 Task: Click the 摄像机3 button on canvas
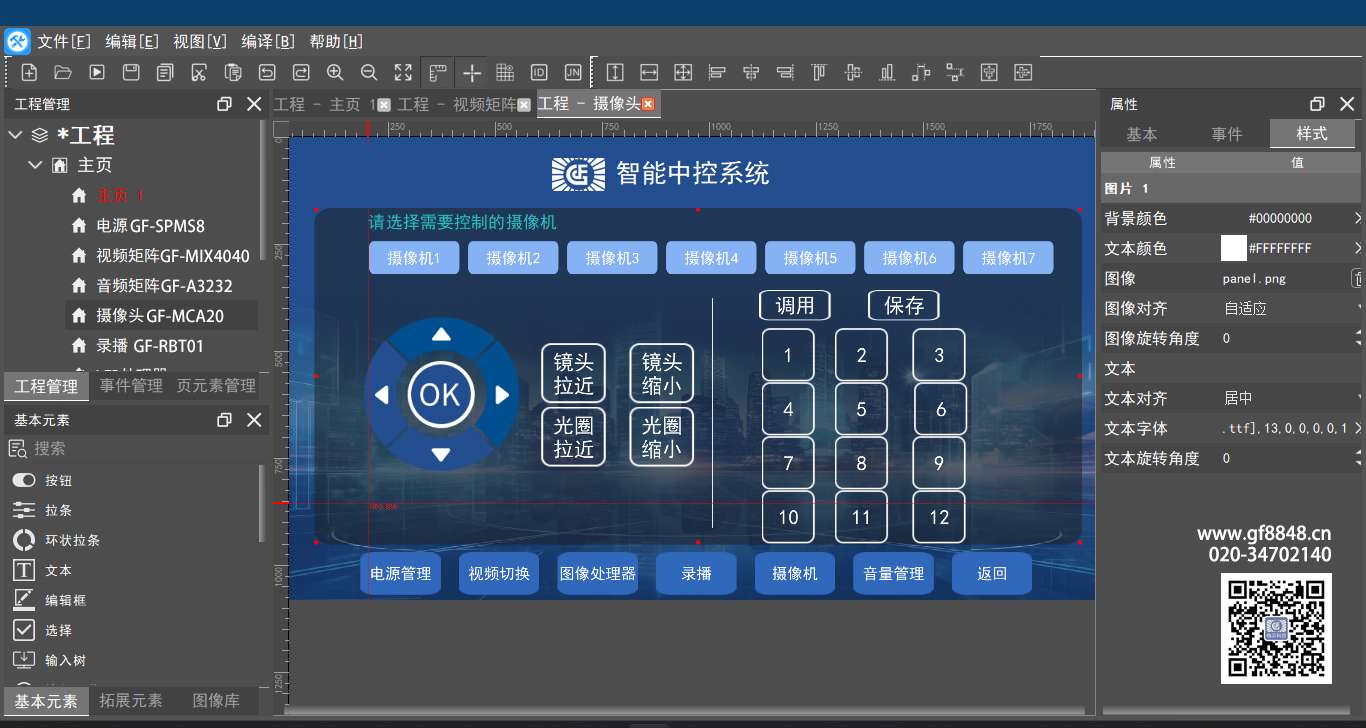[x=612, y=258]
